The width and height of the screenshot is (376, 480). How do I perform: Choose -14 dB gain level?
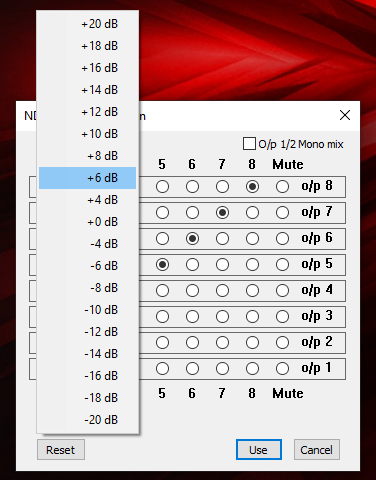(x=87, y=354)
